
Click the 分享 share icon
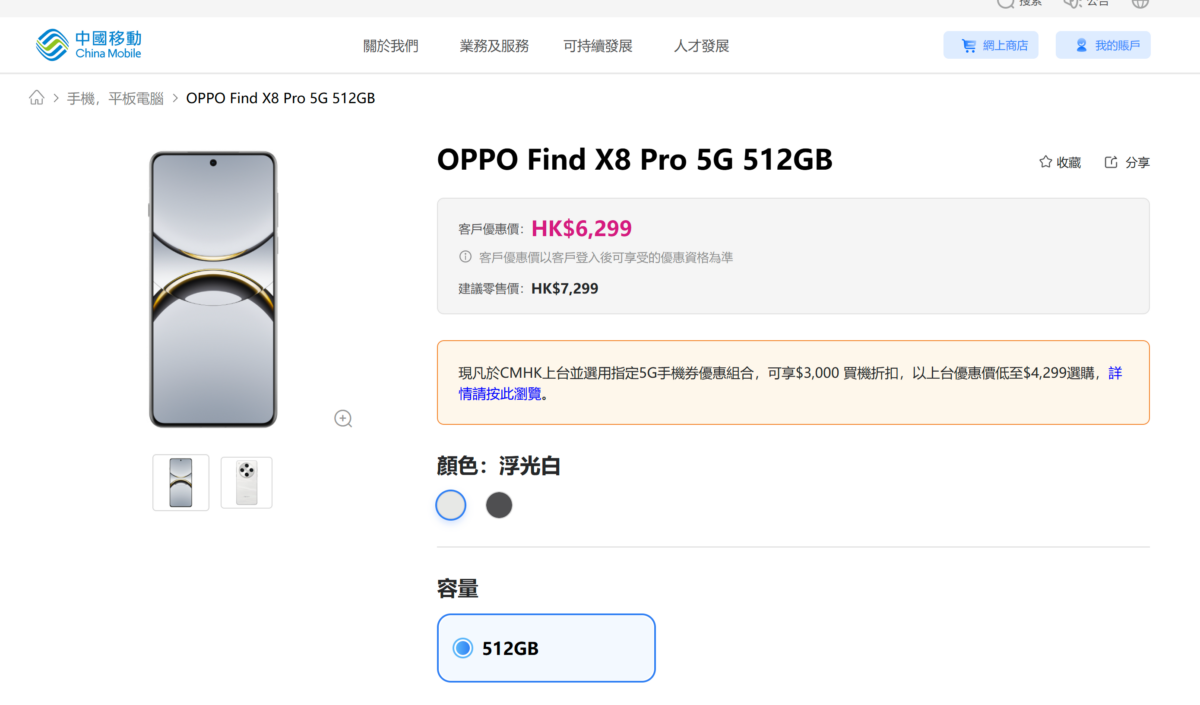point(1111,162)
